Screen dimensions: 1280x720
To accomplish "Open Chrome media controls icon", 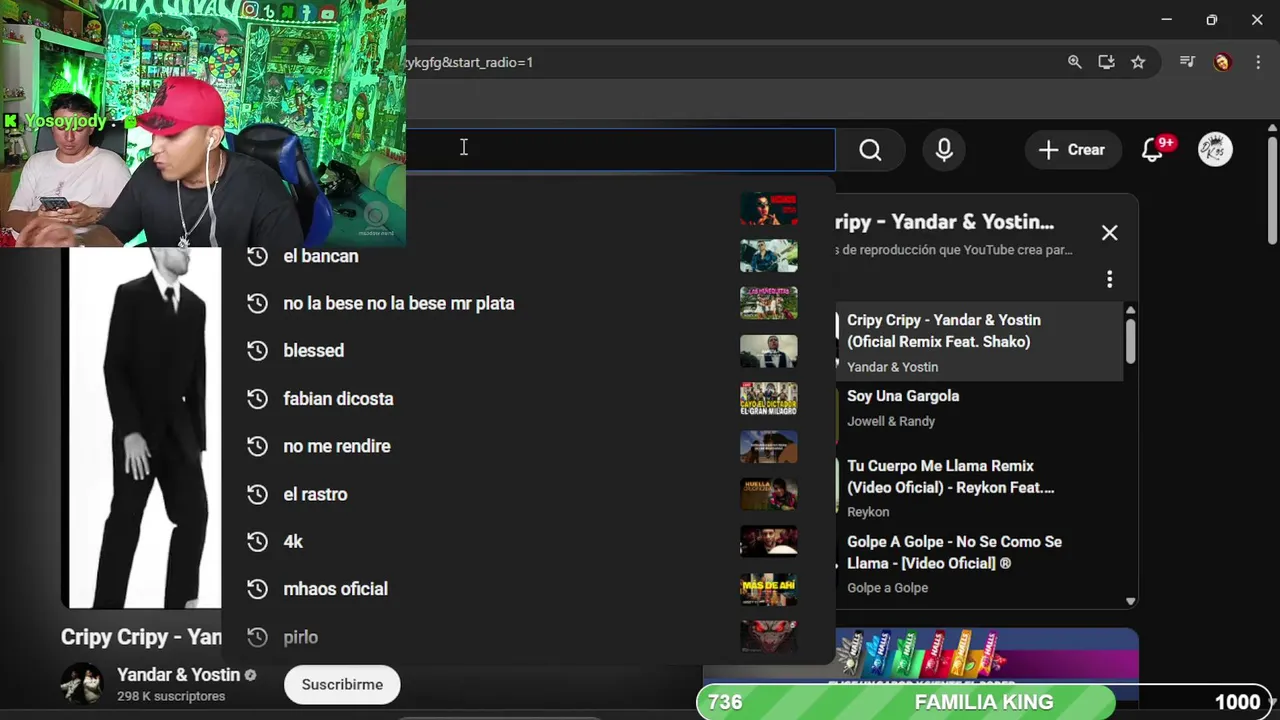I will point(1187,62).
